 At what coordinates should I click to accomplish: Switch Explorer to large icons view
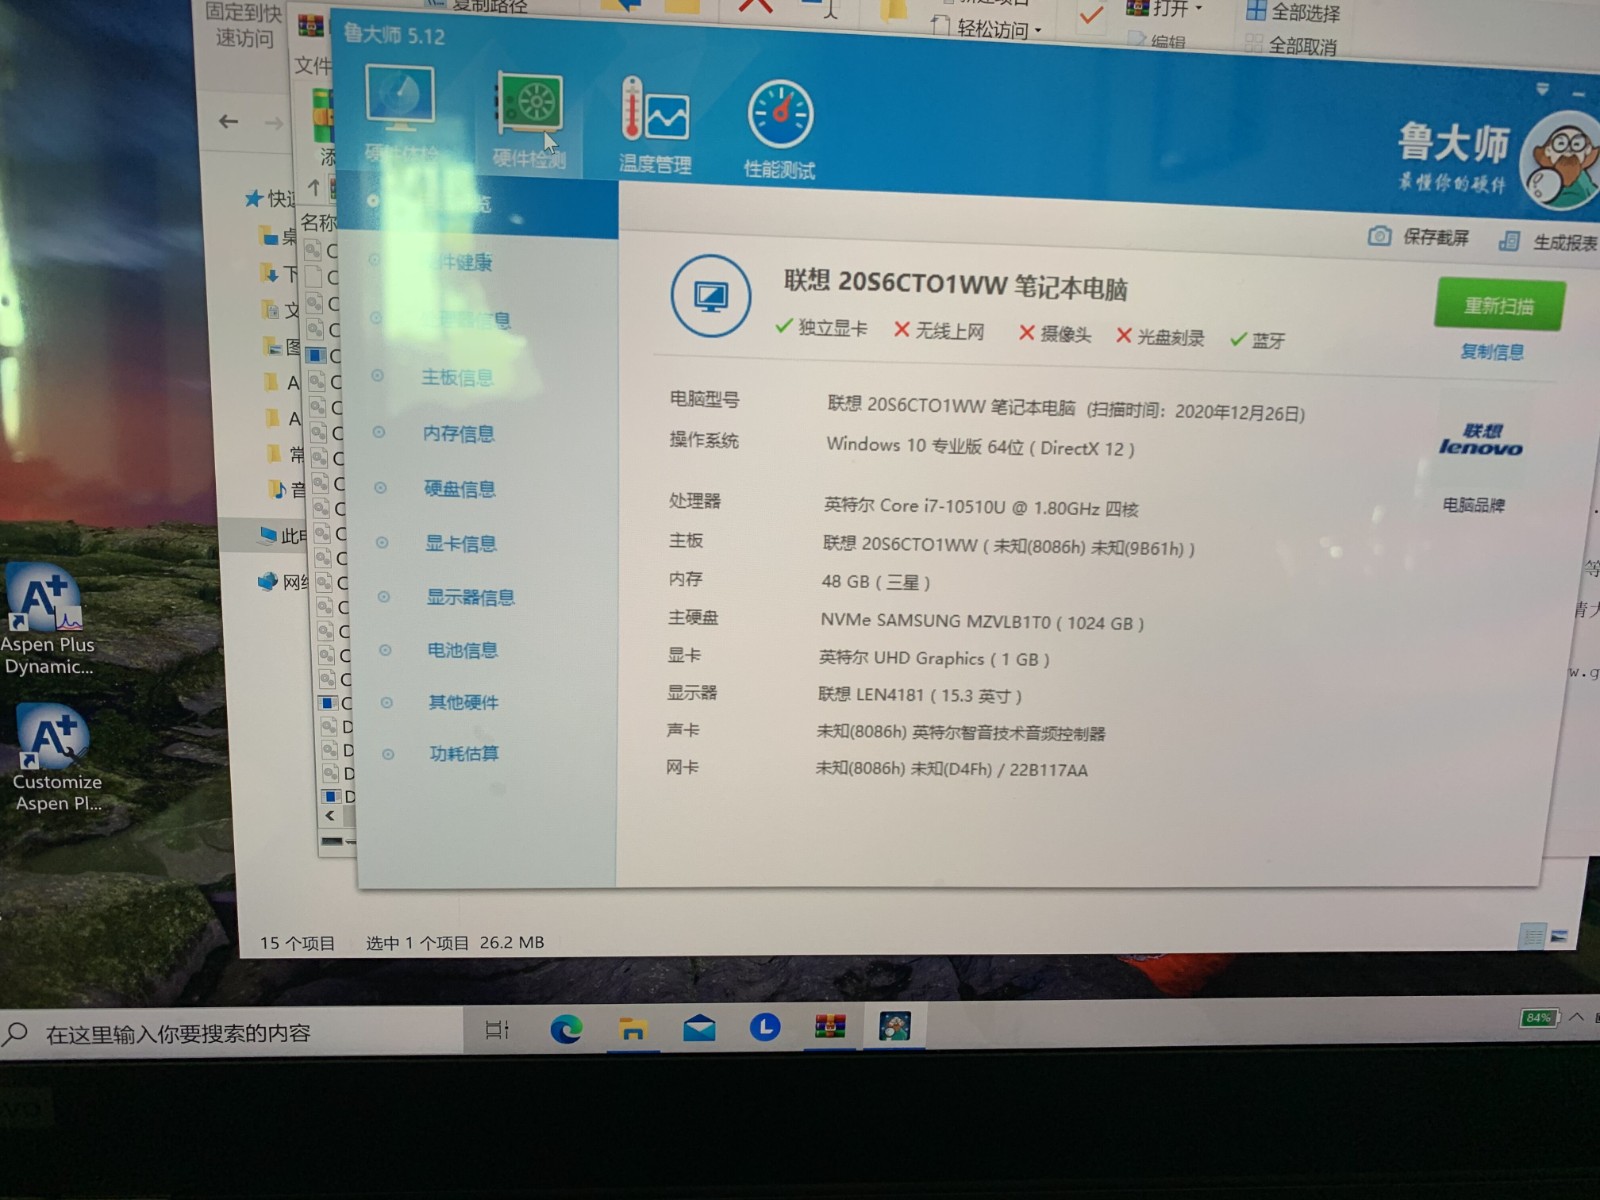[1559, 936]
